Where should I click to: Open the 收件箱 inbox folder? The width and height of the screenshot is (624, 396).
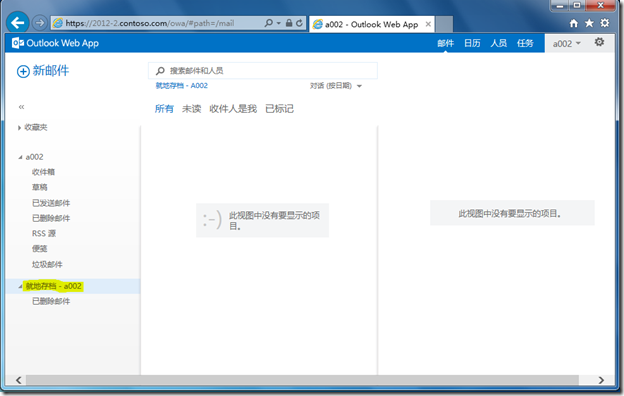point(43,172)
